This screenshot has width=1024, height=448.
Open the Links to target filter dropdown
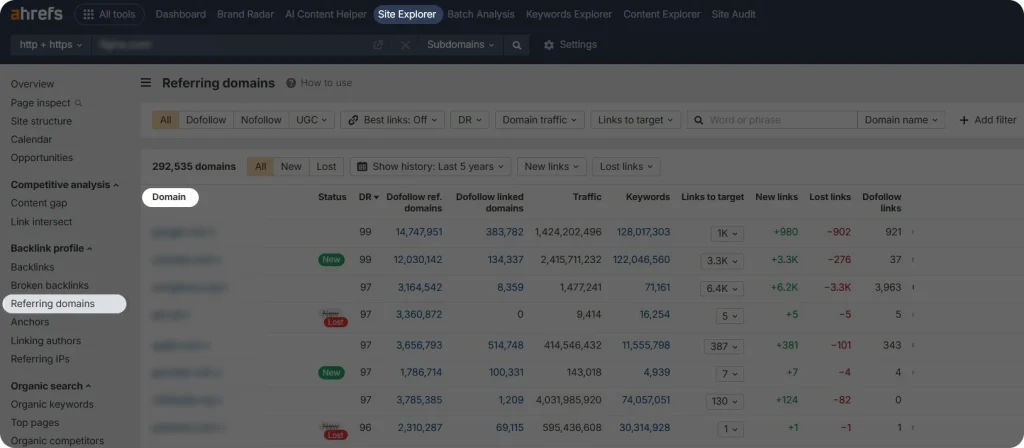click(635, 120)
